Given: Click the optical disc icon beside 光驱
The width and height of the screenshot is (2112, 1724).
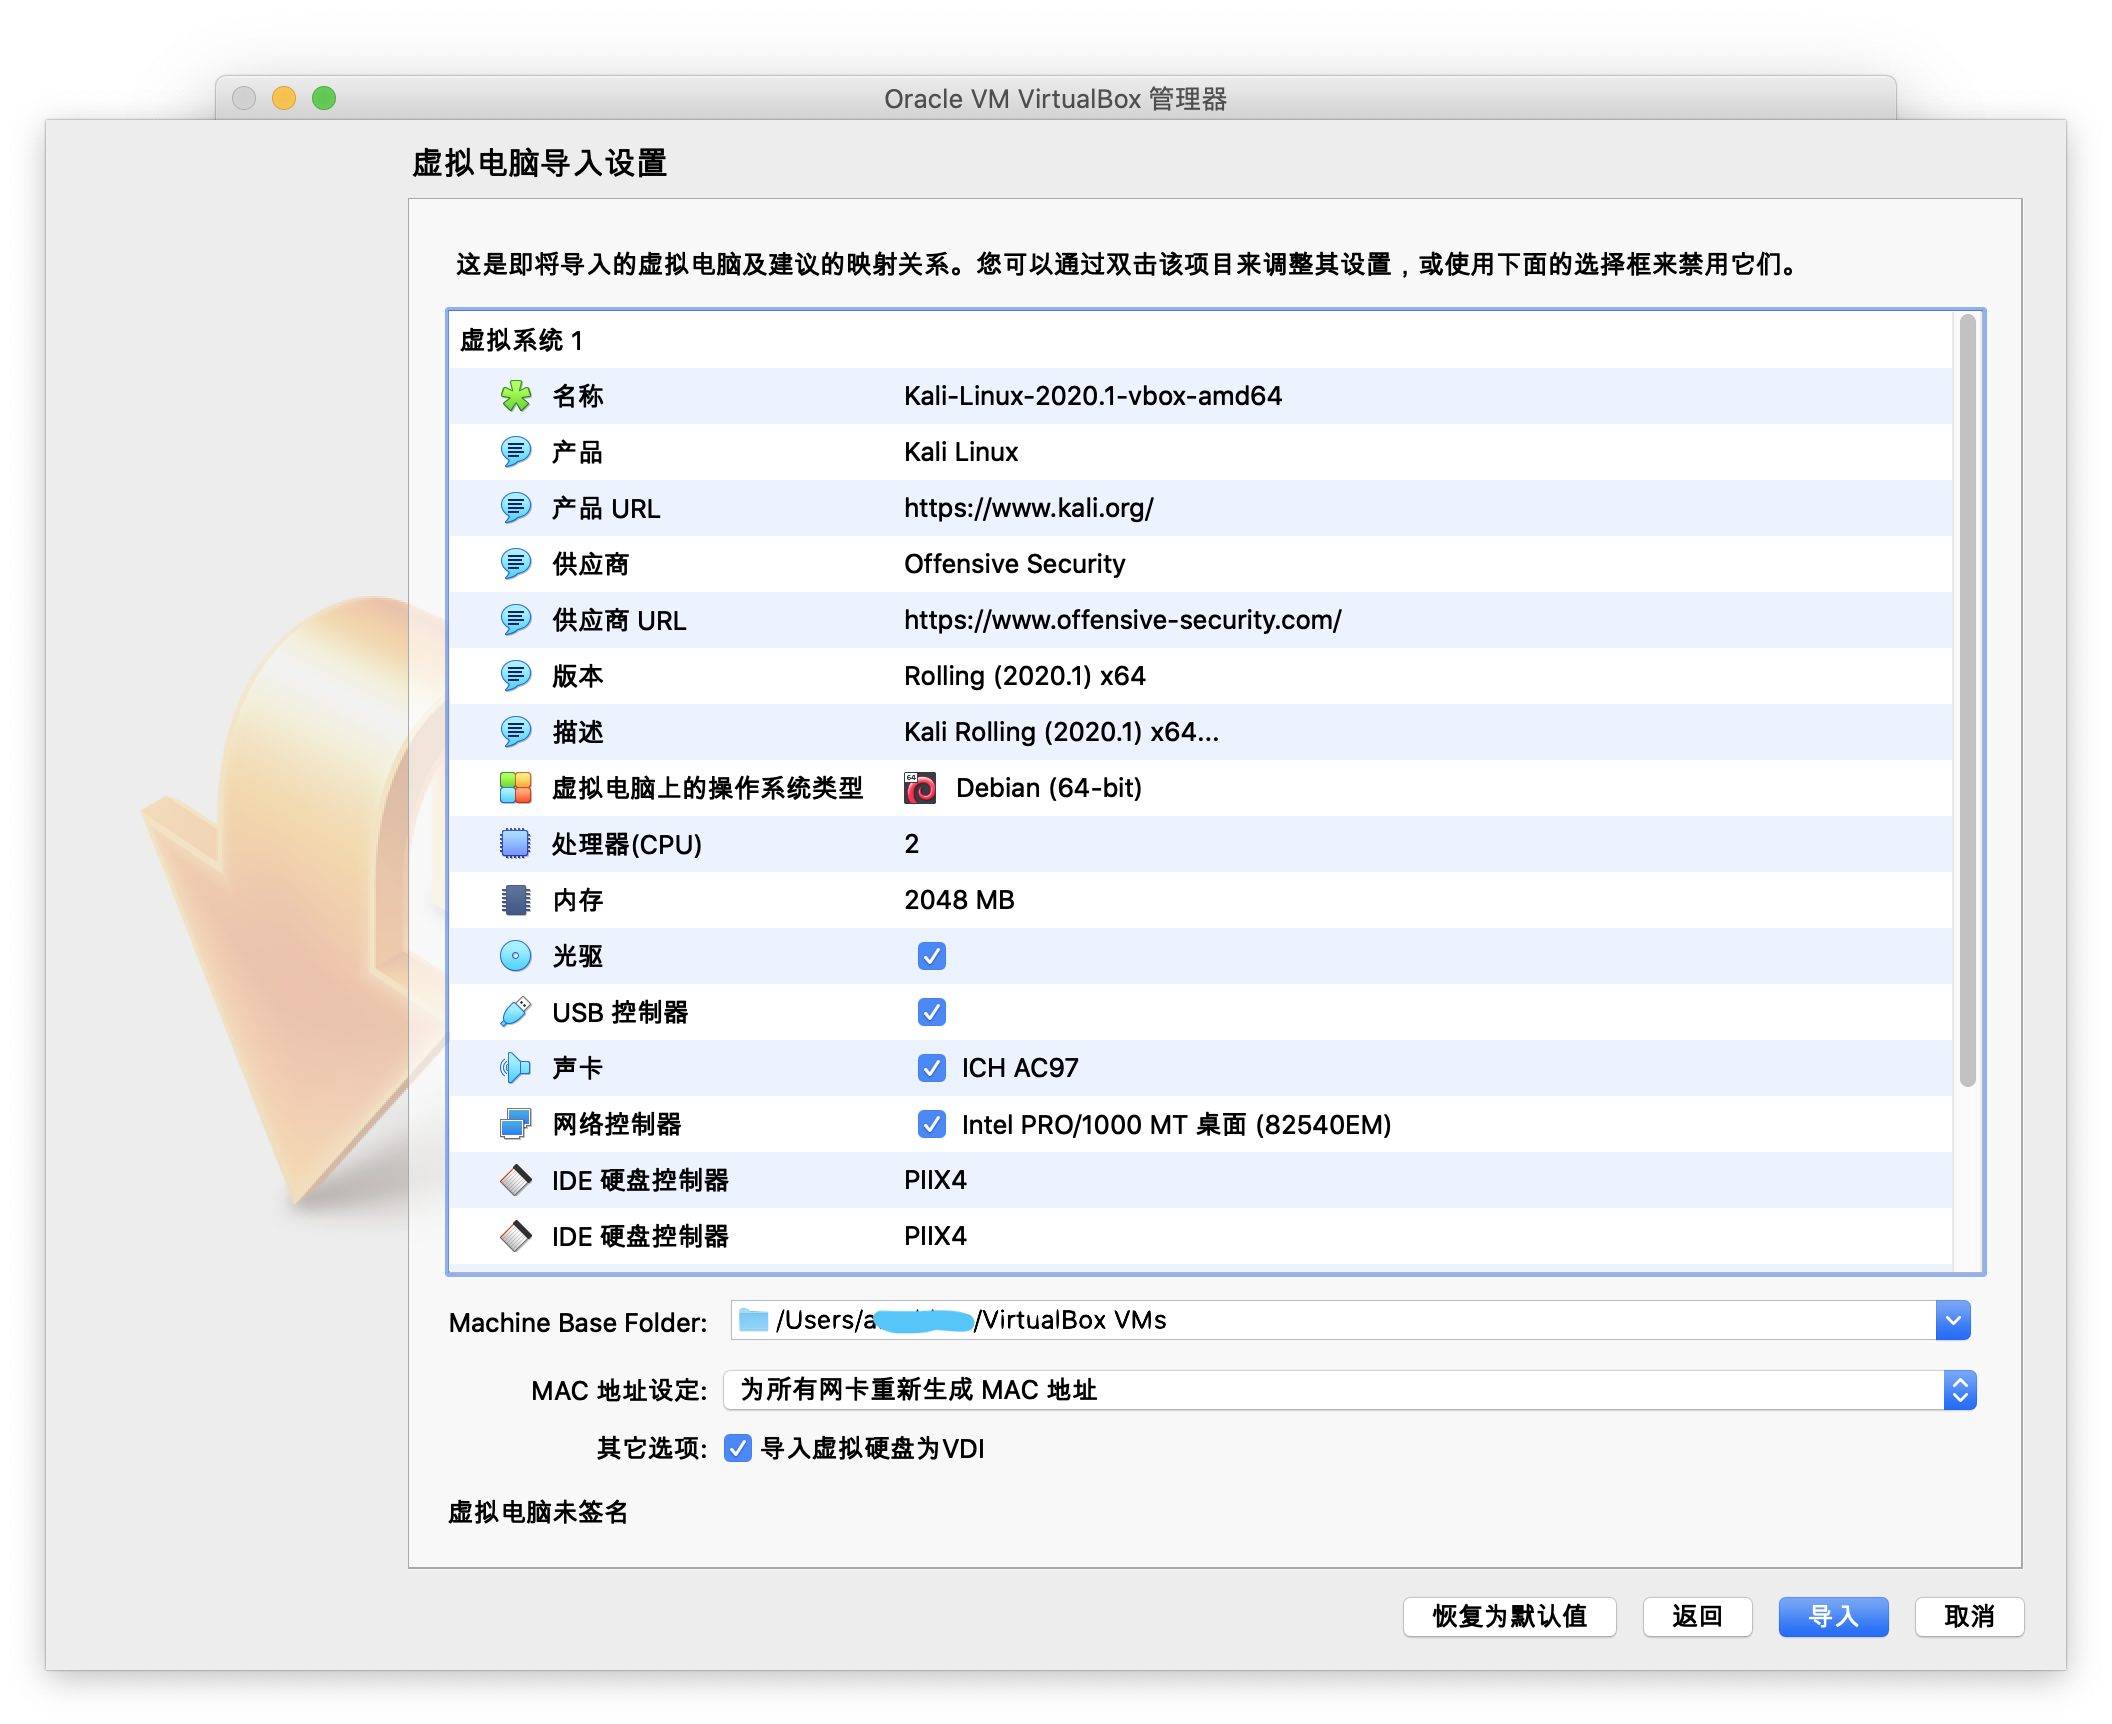Looking at the screenshot, I should click(x=515, y=956).
